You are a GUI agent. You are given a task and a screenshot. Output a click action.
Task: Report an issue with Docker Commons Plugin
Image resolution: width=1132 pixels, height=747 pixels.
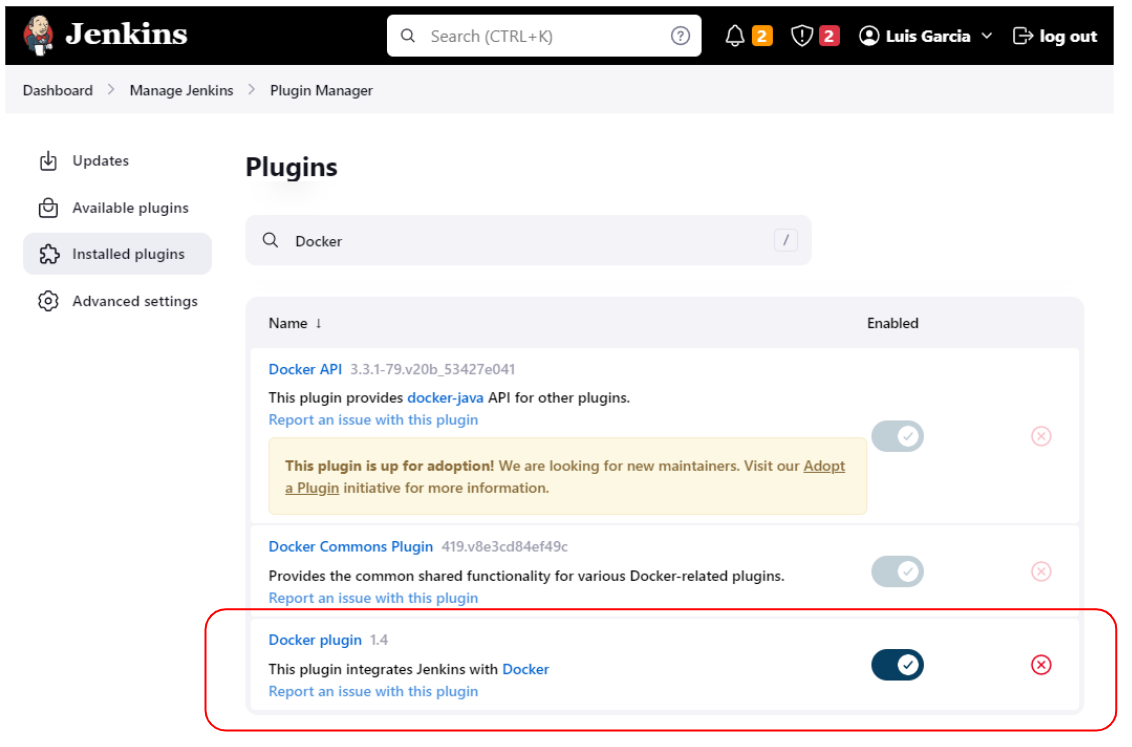coord(373,597)
